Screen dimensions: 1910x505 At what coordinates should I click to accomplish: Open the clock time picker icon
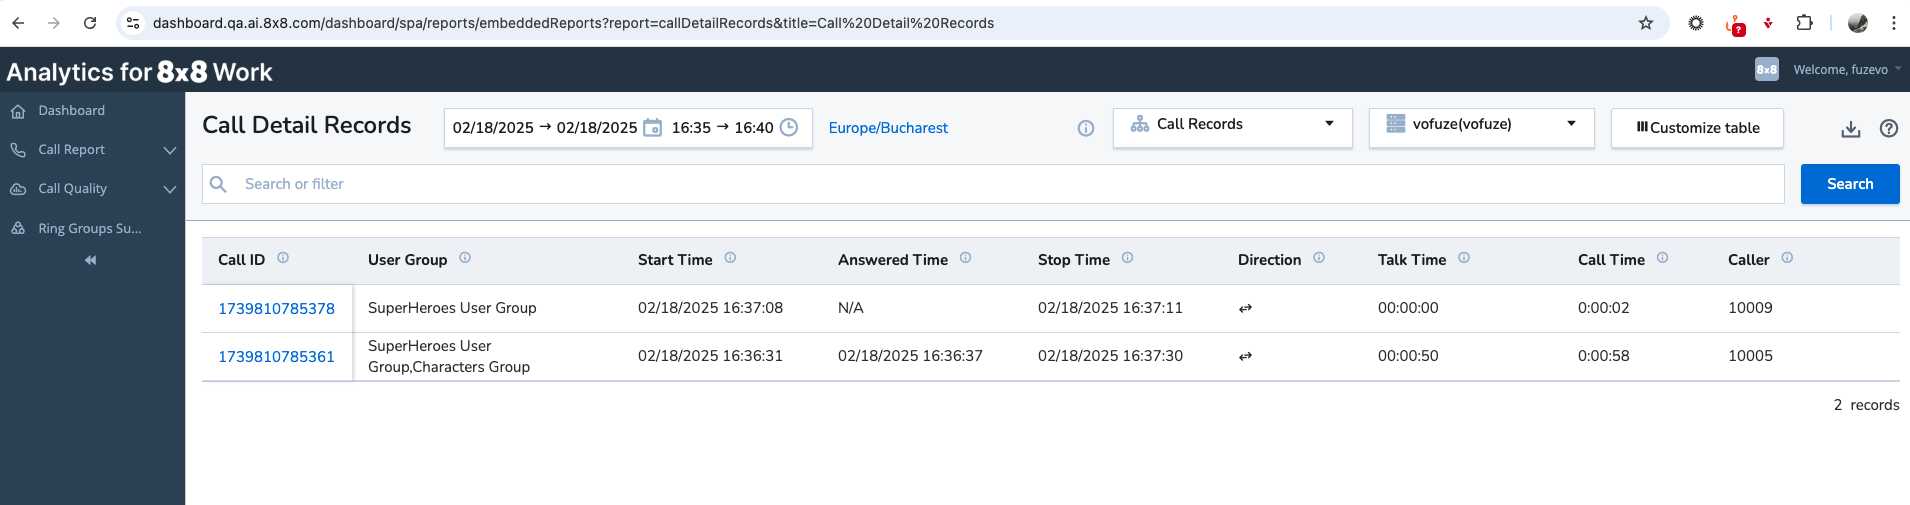pos(789,127)
